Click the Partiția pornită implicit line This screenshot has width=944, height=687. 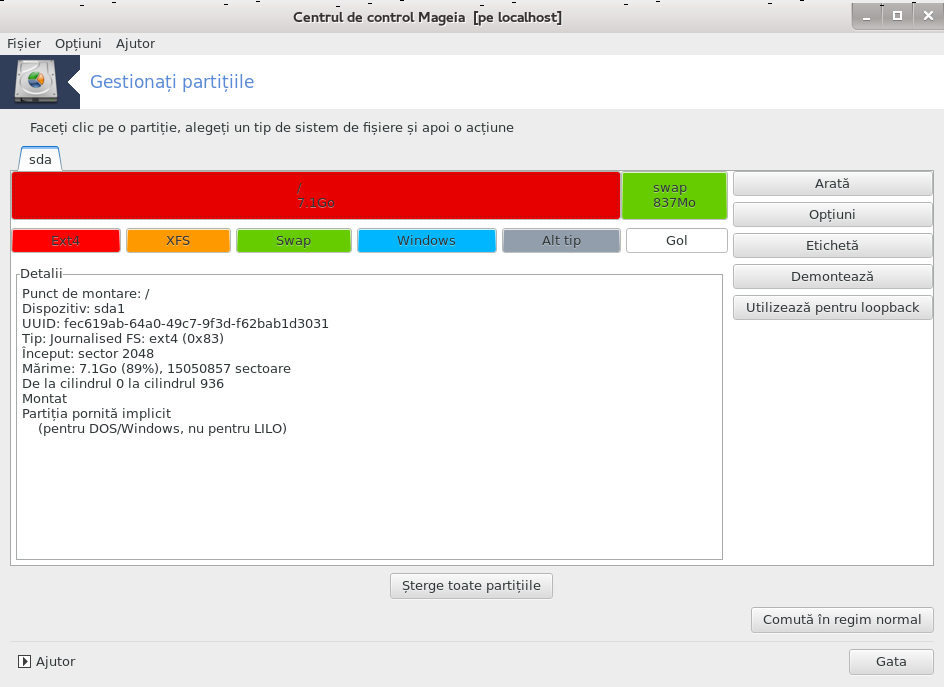[96, 414]
